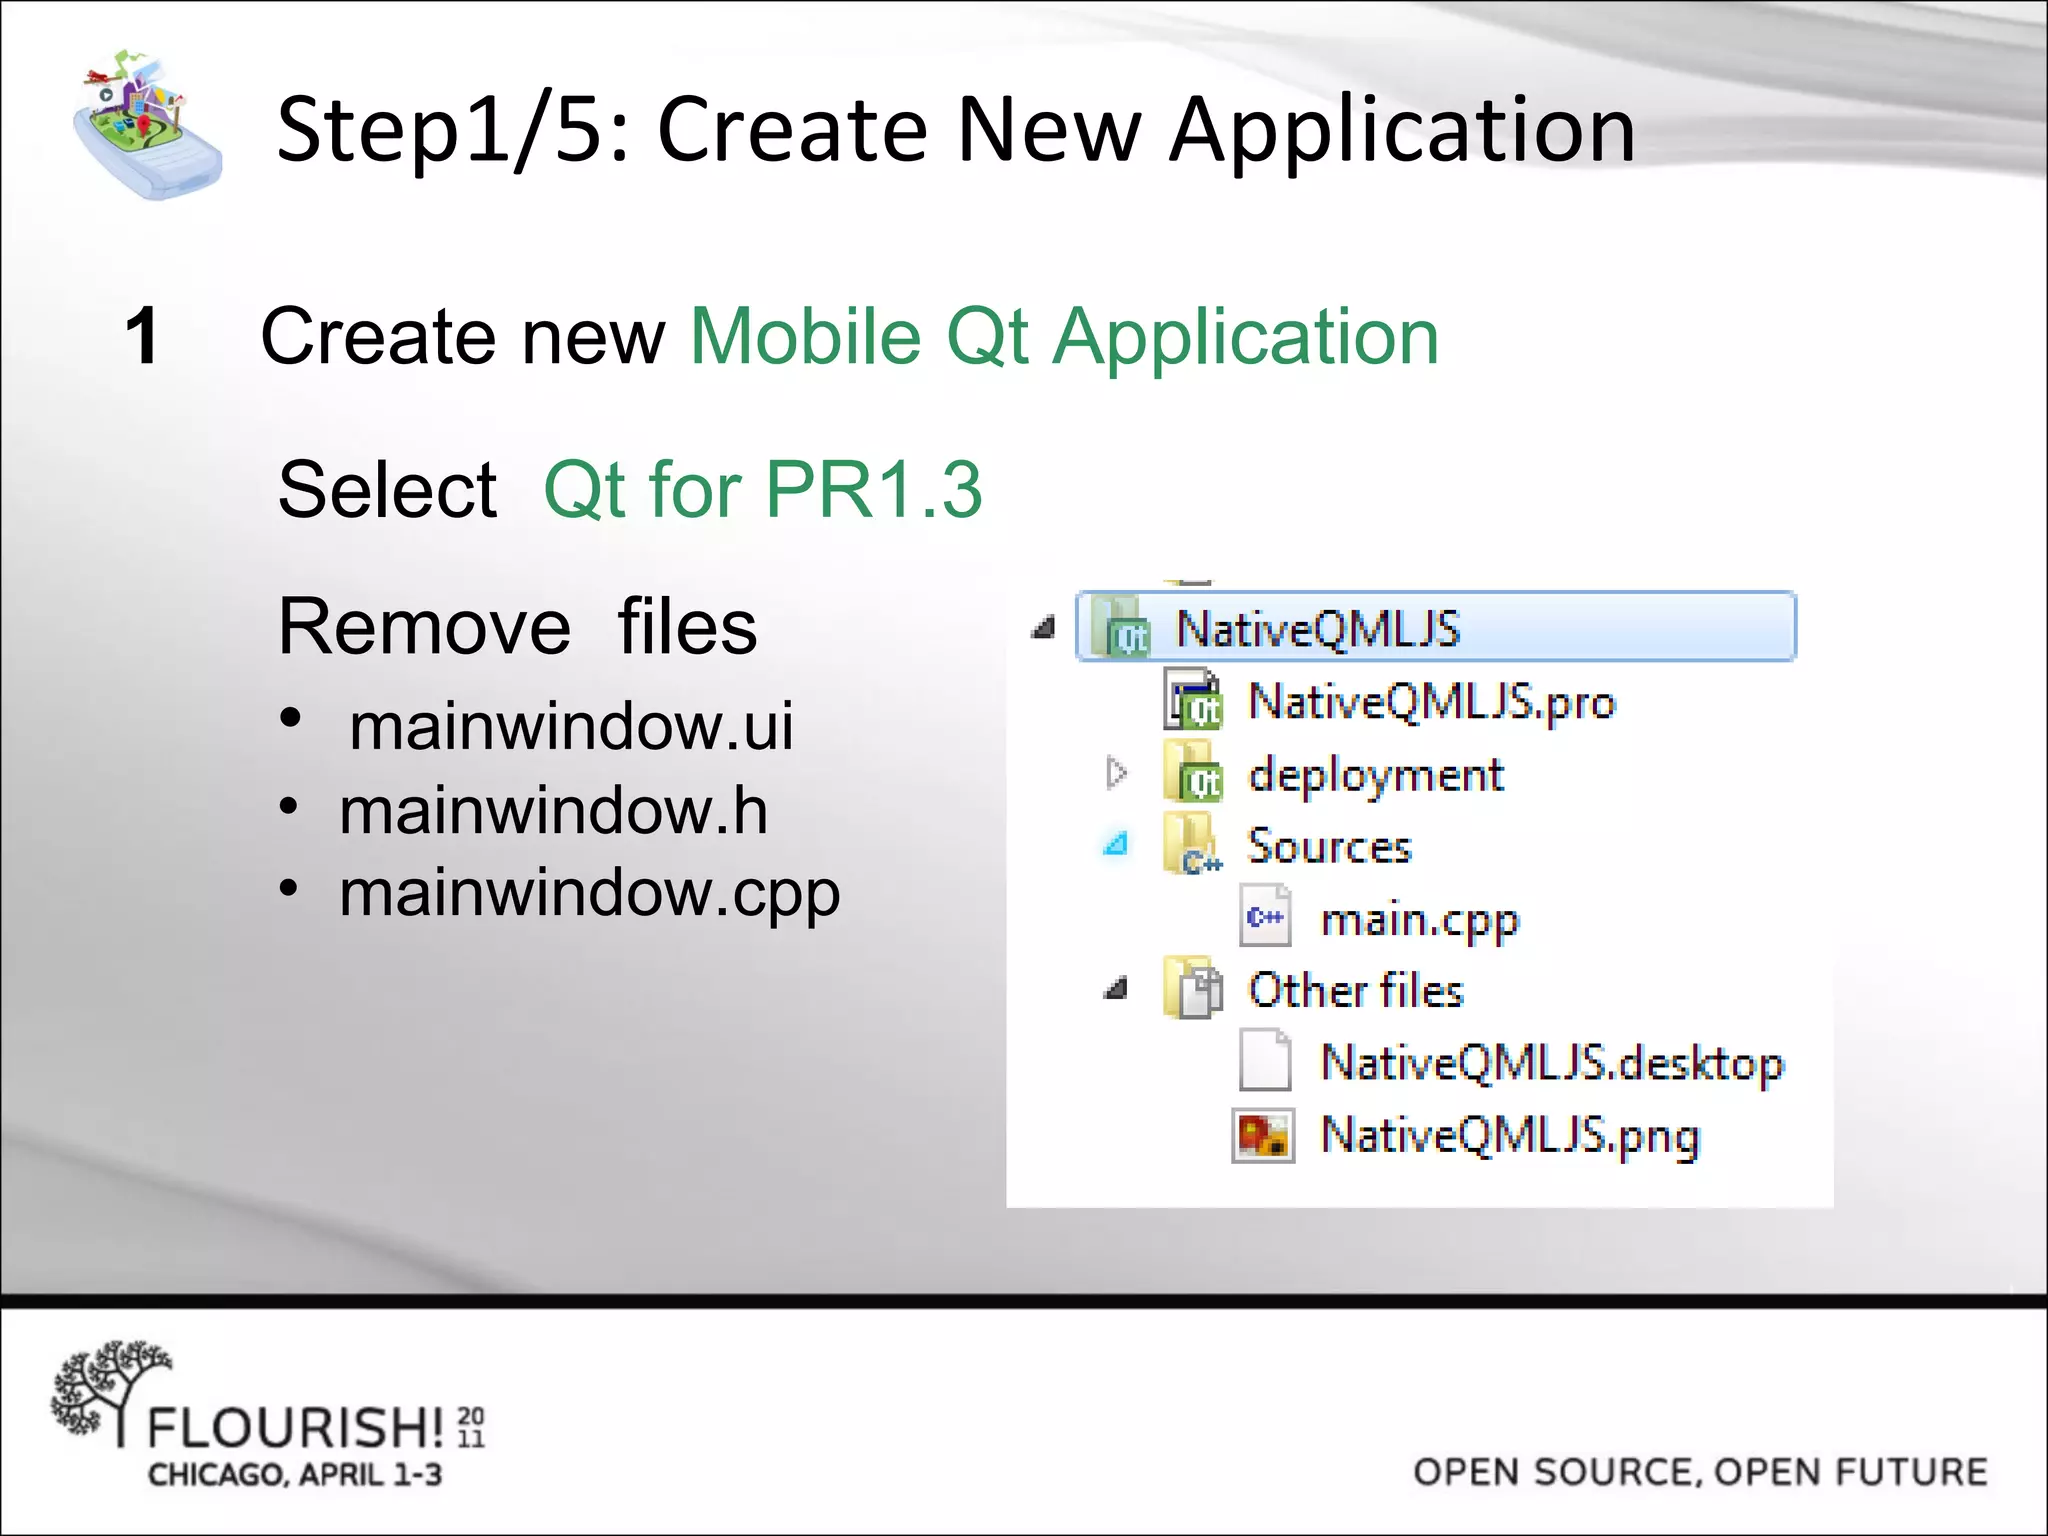Click the mobile phone logo in header

(146, 126)
